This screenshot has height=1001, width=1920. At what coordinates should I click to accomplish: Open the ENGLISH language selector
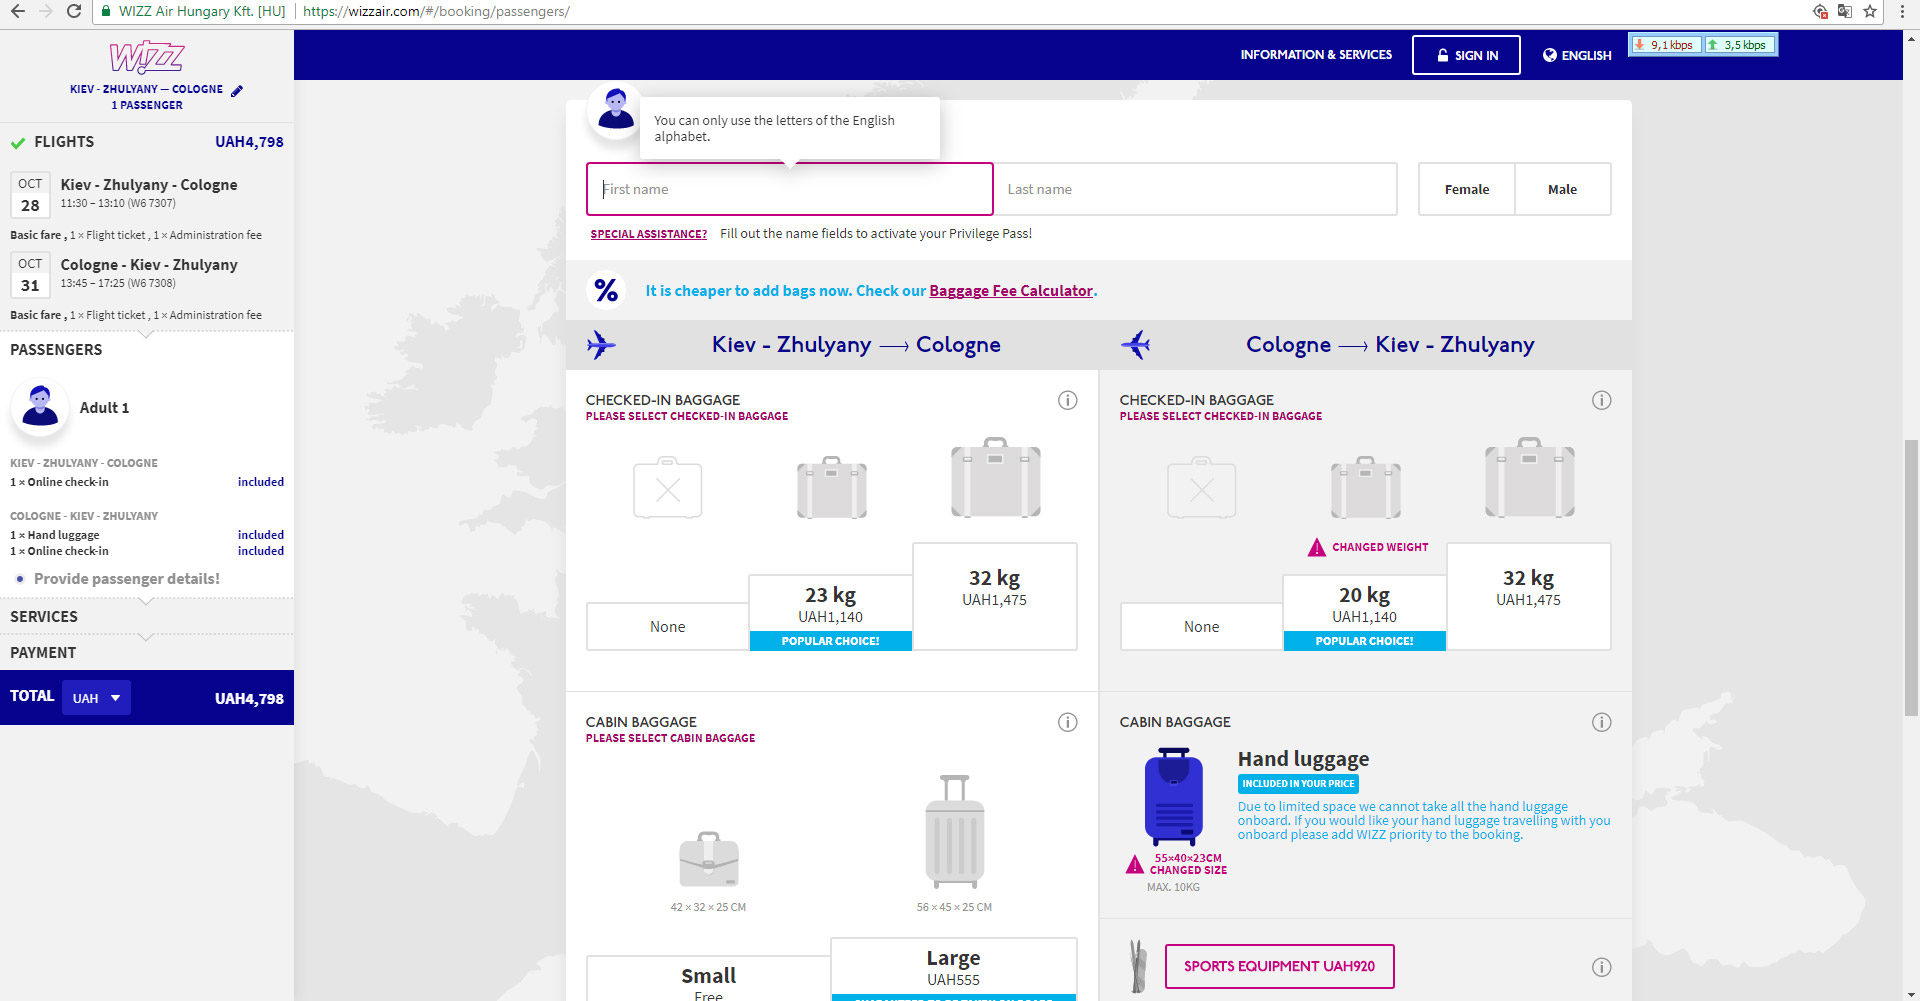point(1577,55)
